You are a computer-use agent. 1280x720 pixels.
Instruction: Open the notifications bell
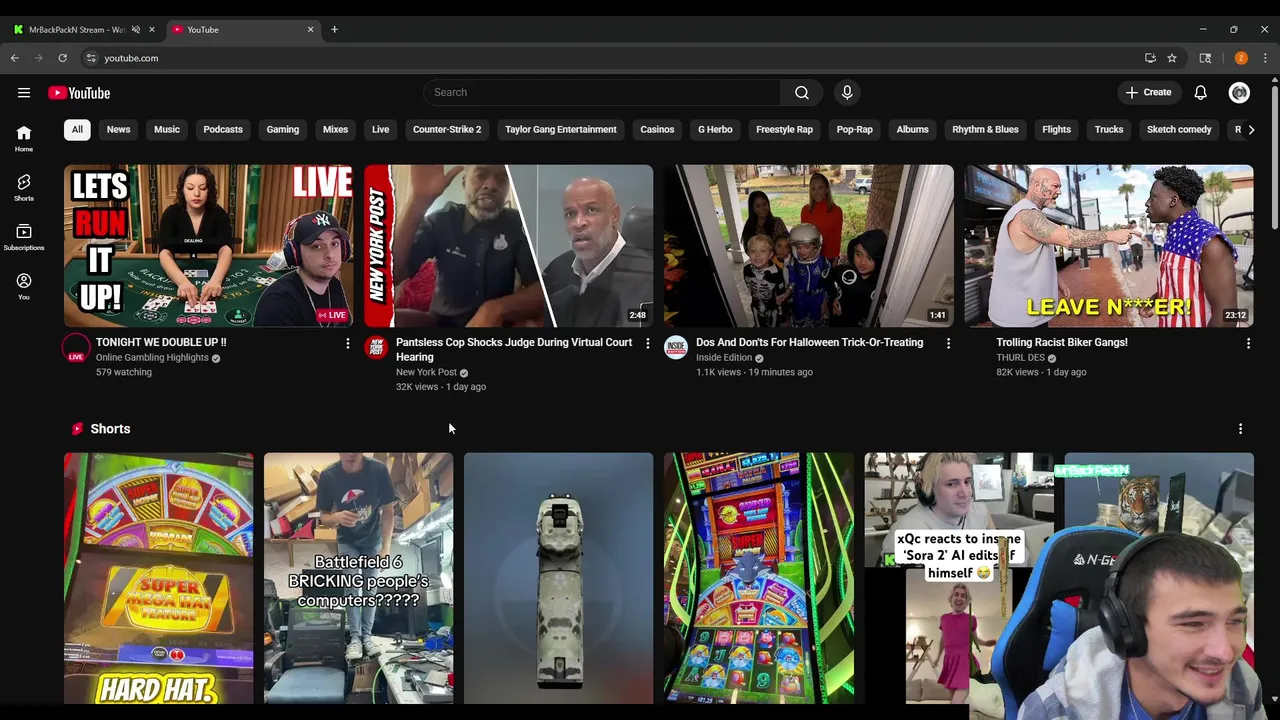[x=1200, y=93]
